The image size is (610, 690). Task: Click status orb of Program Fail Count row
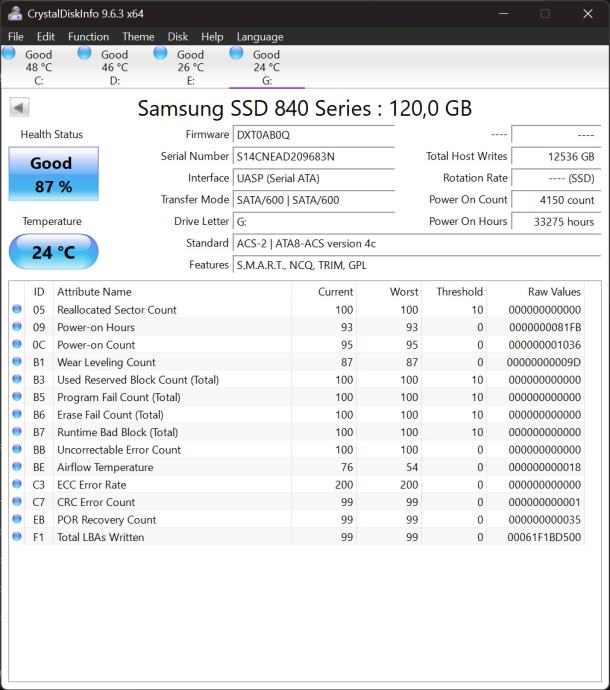pos(17,396)
